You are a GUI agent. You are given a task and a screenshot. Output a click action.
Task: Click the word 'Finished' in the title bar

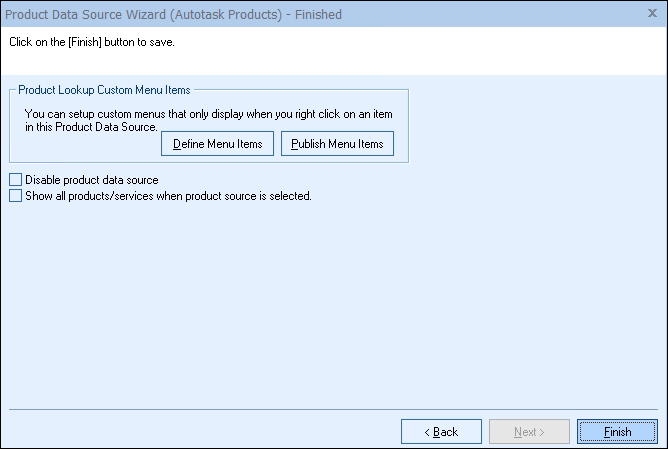point(313,14)
